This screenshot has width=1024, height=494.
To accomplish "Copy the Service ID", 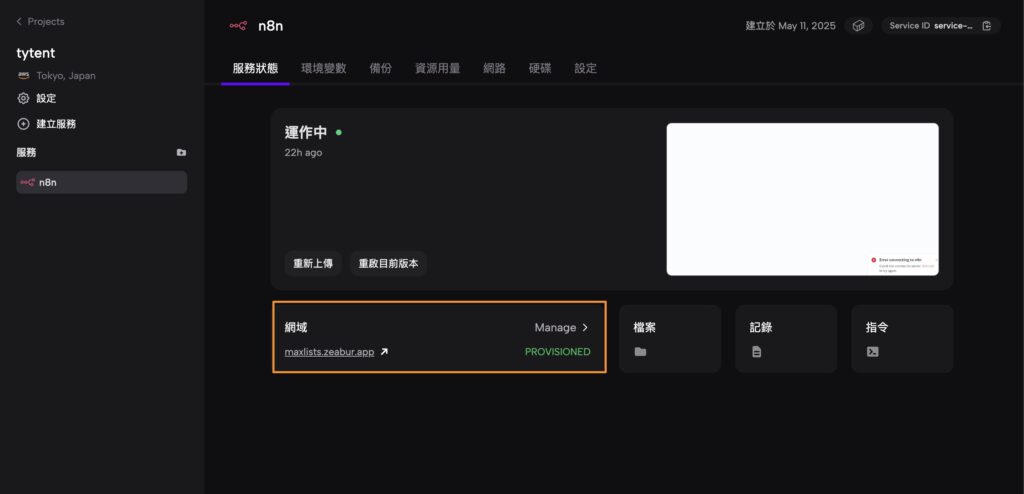I will (x=987, y=25).
